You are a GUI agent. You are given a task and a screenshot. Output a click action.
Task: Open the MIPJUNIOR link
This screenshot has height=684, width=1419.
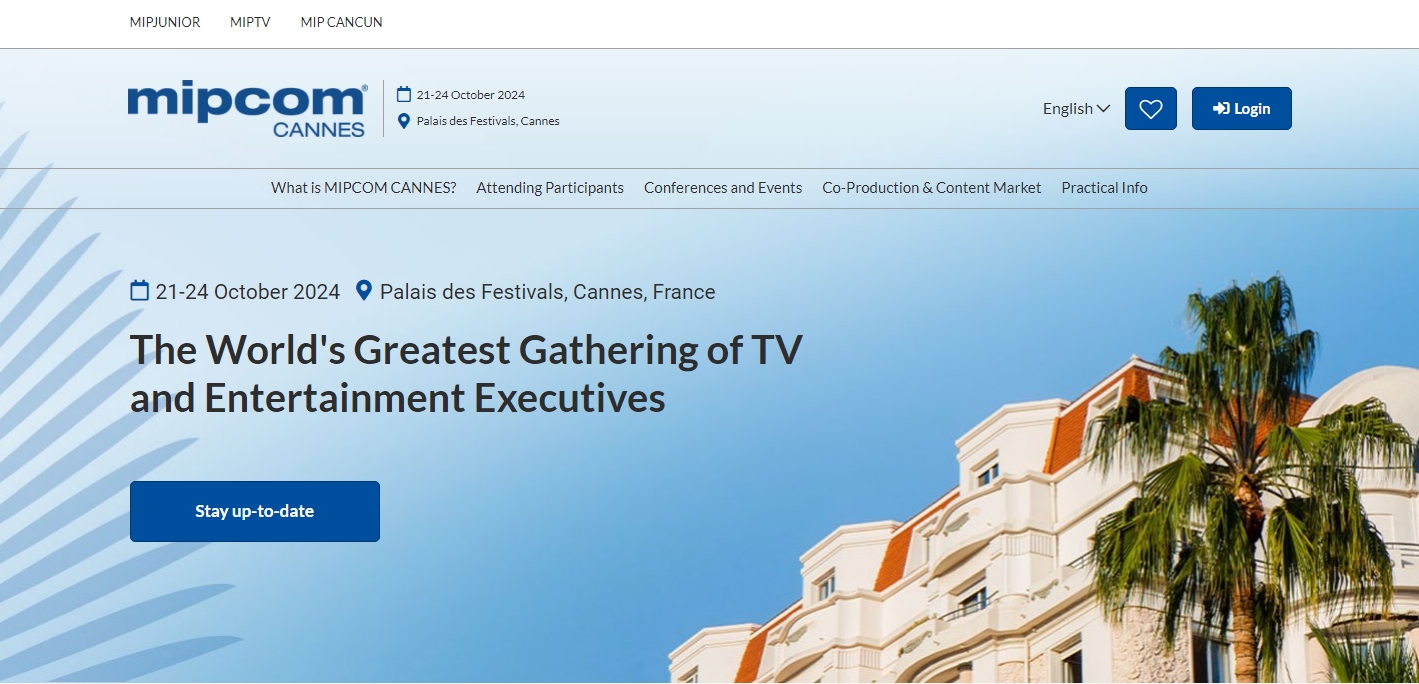pos(165,22)
